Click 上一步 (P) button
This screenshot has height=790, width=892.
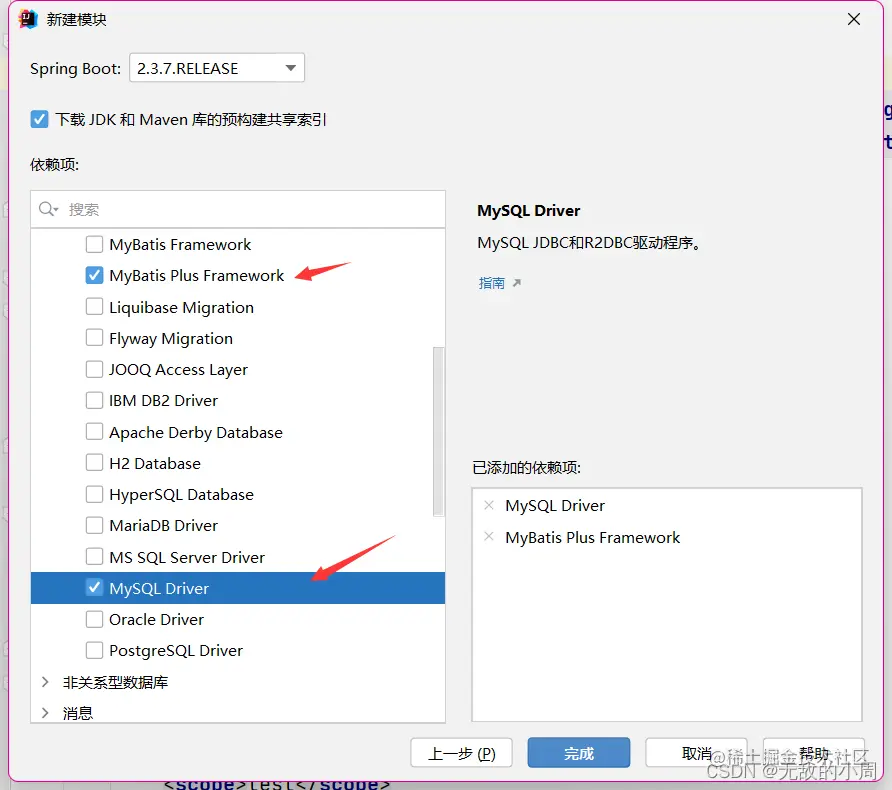[x=461, y=753]
